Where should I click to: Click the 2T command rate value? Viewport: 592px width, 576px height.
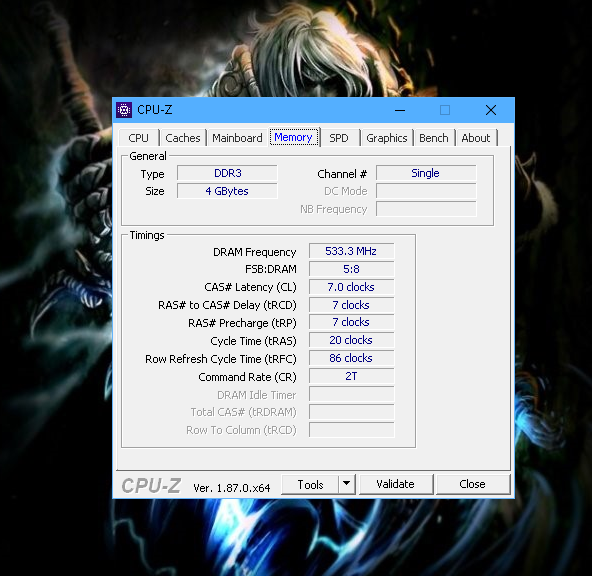click(352, 376)
